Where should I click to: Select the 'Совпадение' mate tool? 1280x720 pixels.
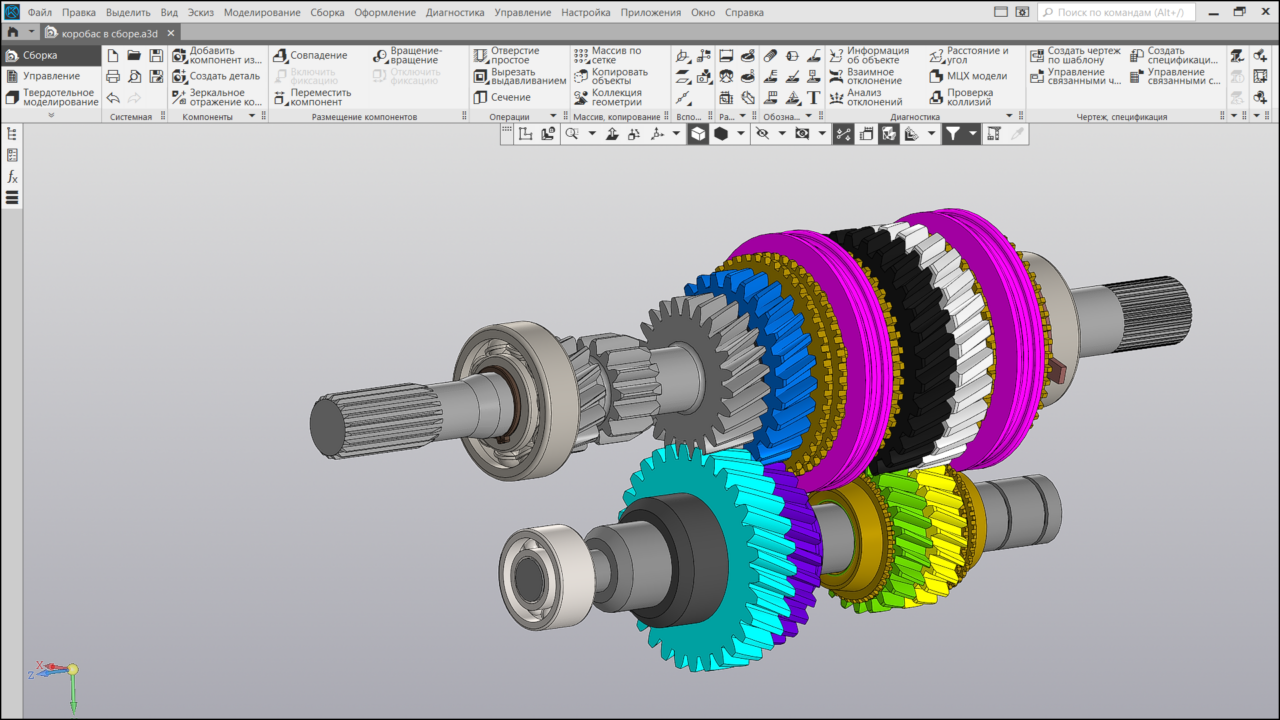tap(310, 55)
